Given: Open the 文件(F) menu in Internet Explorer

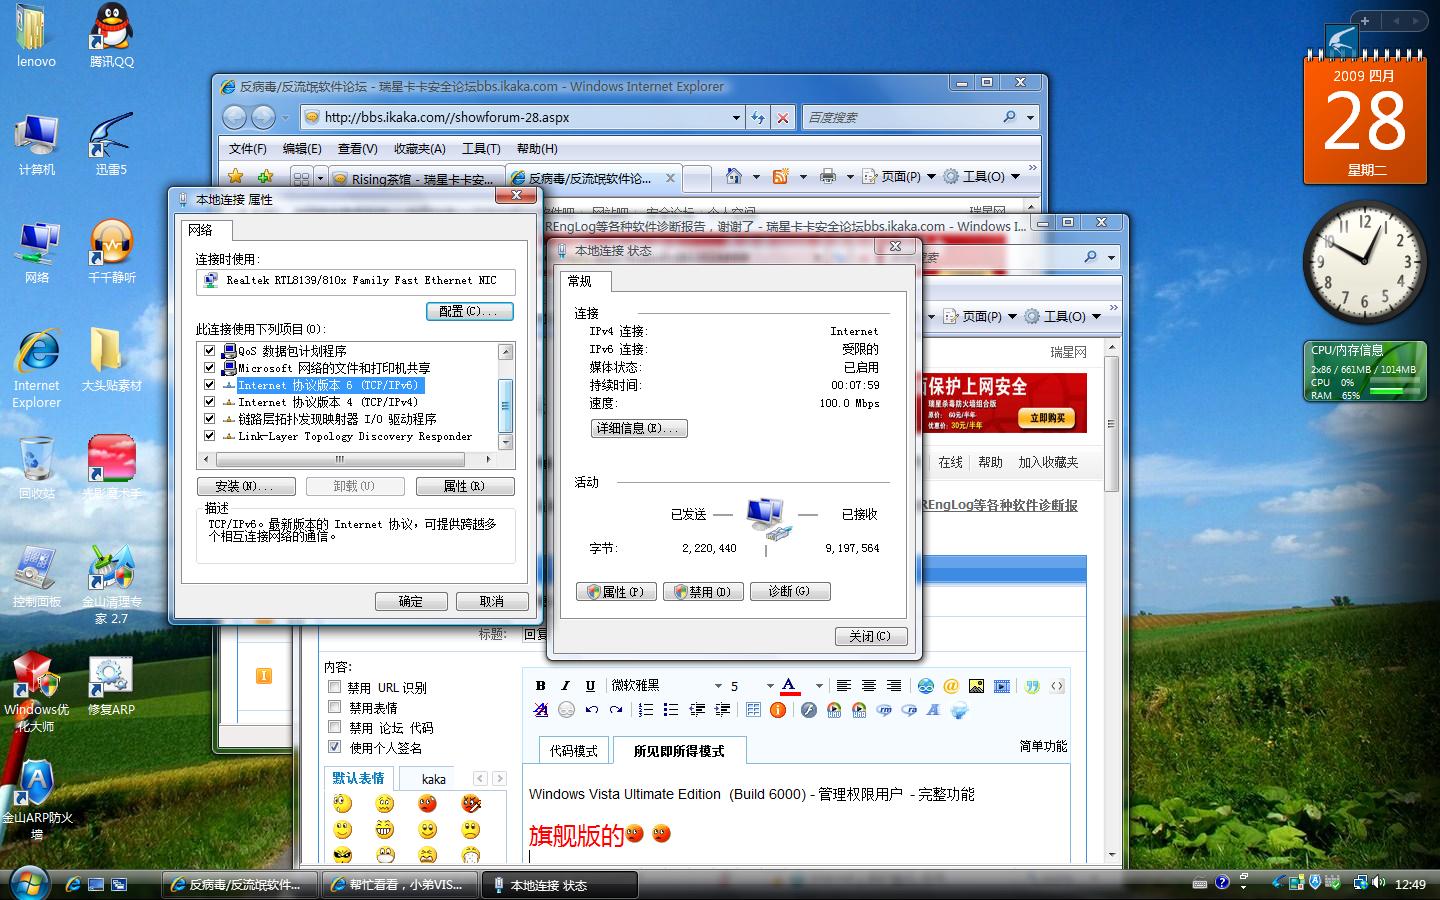Looking at the screenshot, I should point(248,149).
